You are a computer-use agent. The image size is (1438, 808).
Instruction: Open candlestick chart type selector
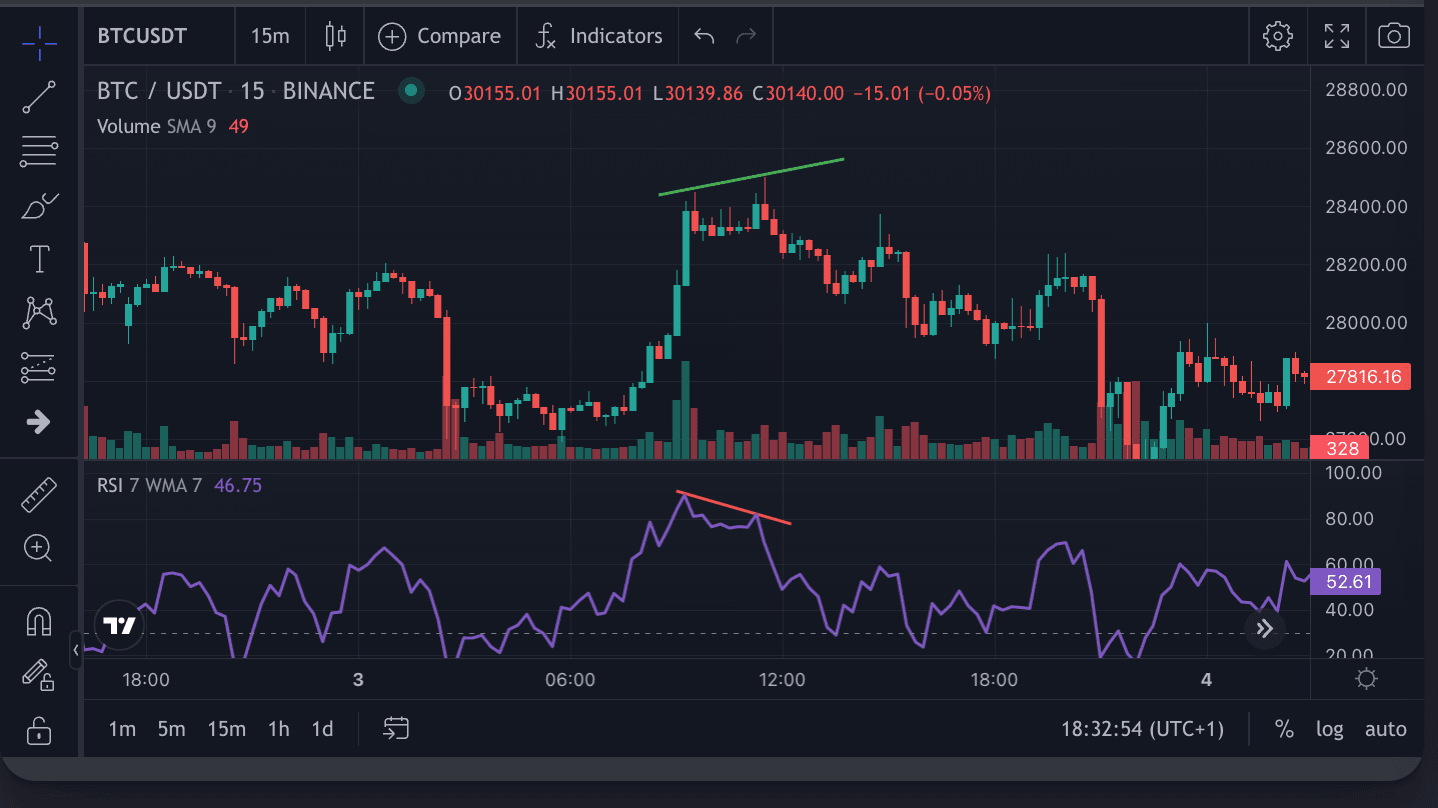[336, 37]
